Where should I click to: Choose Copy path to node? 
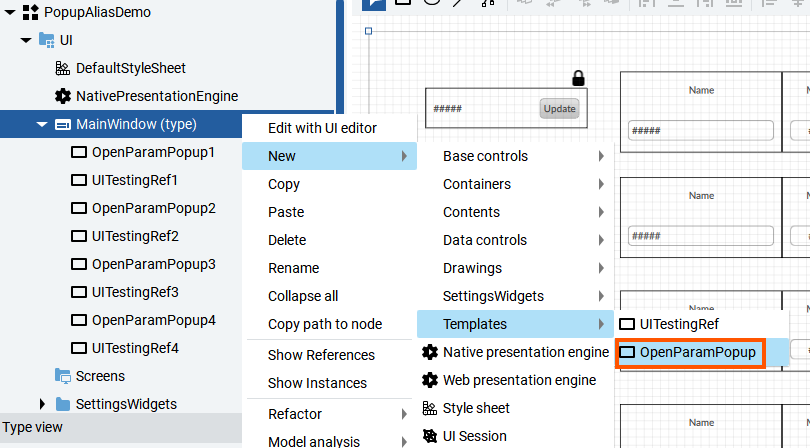click(329, 325)
